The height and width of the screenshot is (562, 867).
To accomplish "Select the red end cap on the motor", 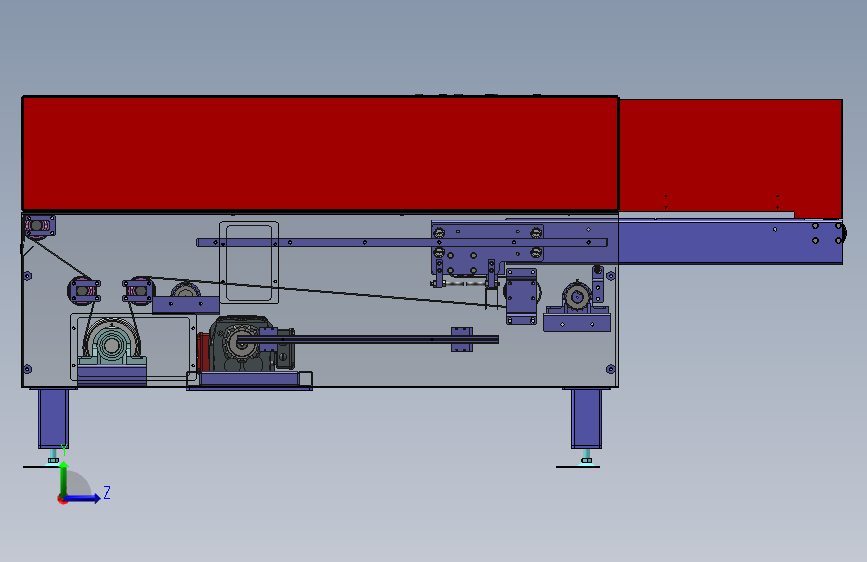I will [x=203, y=352].
